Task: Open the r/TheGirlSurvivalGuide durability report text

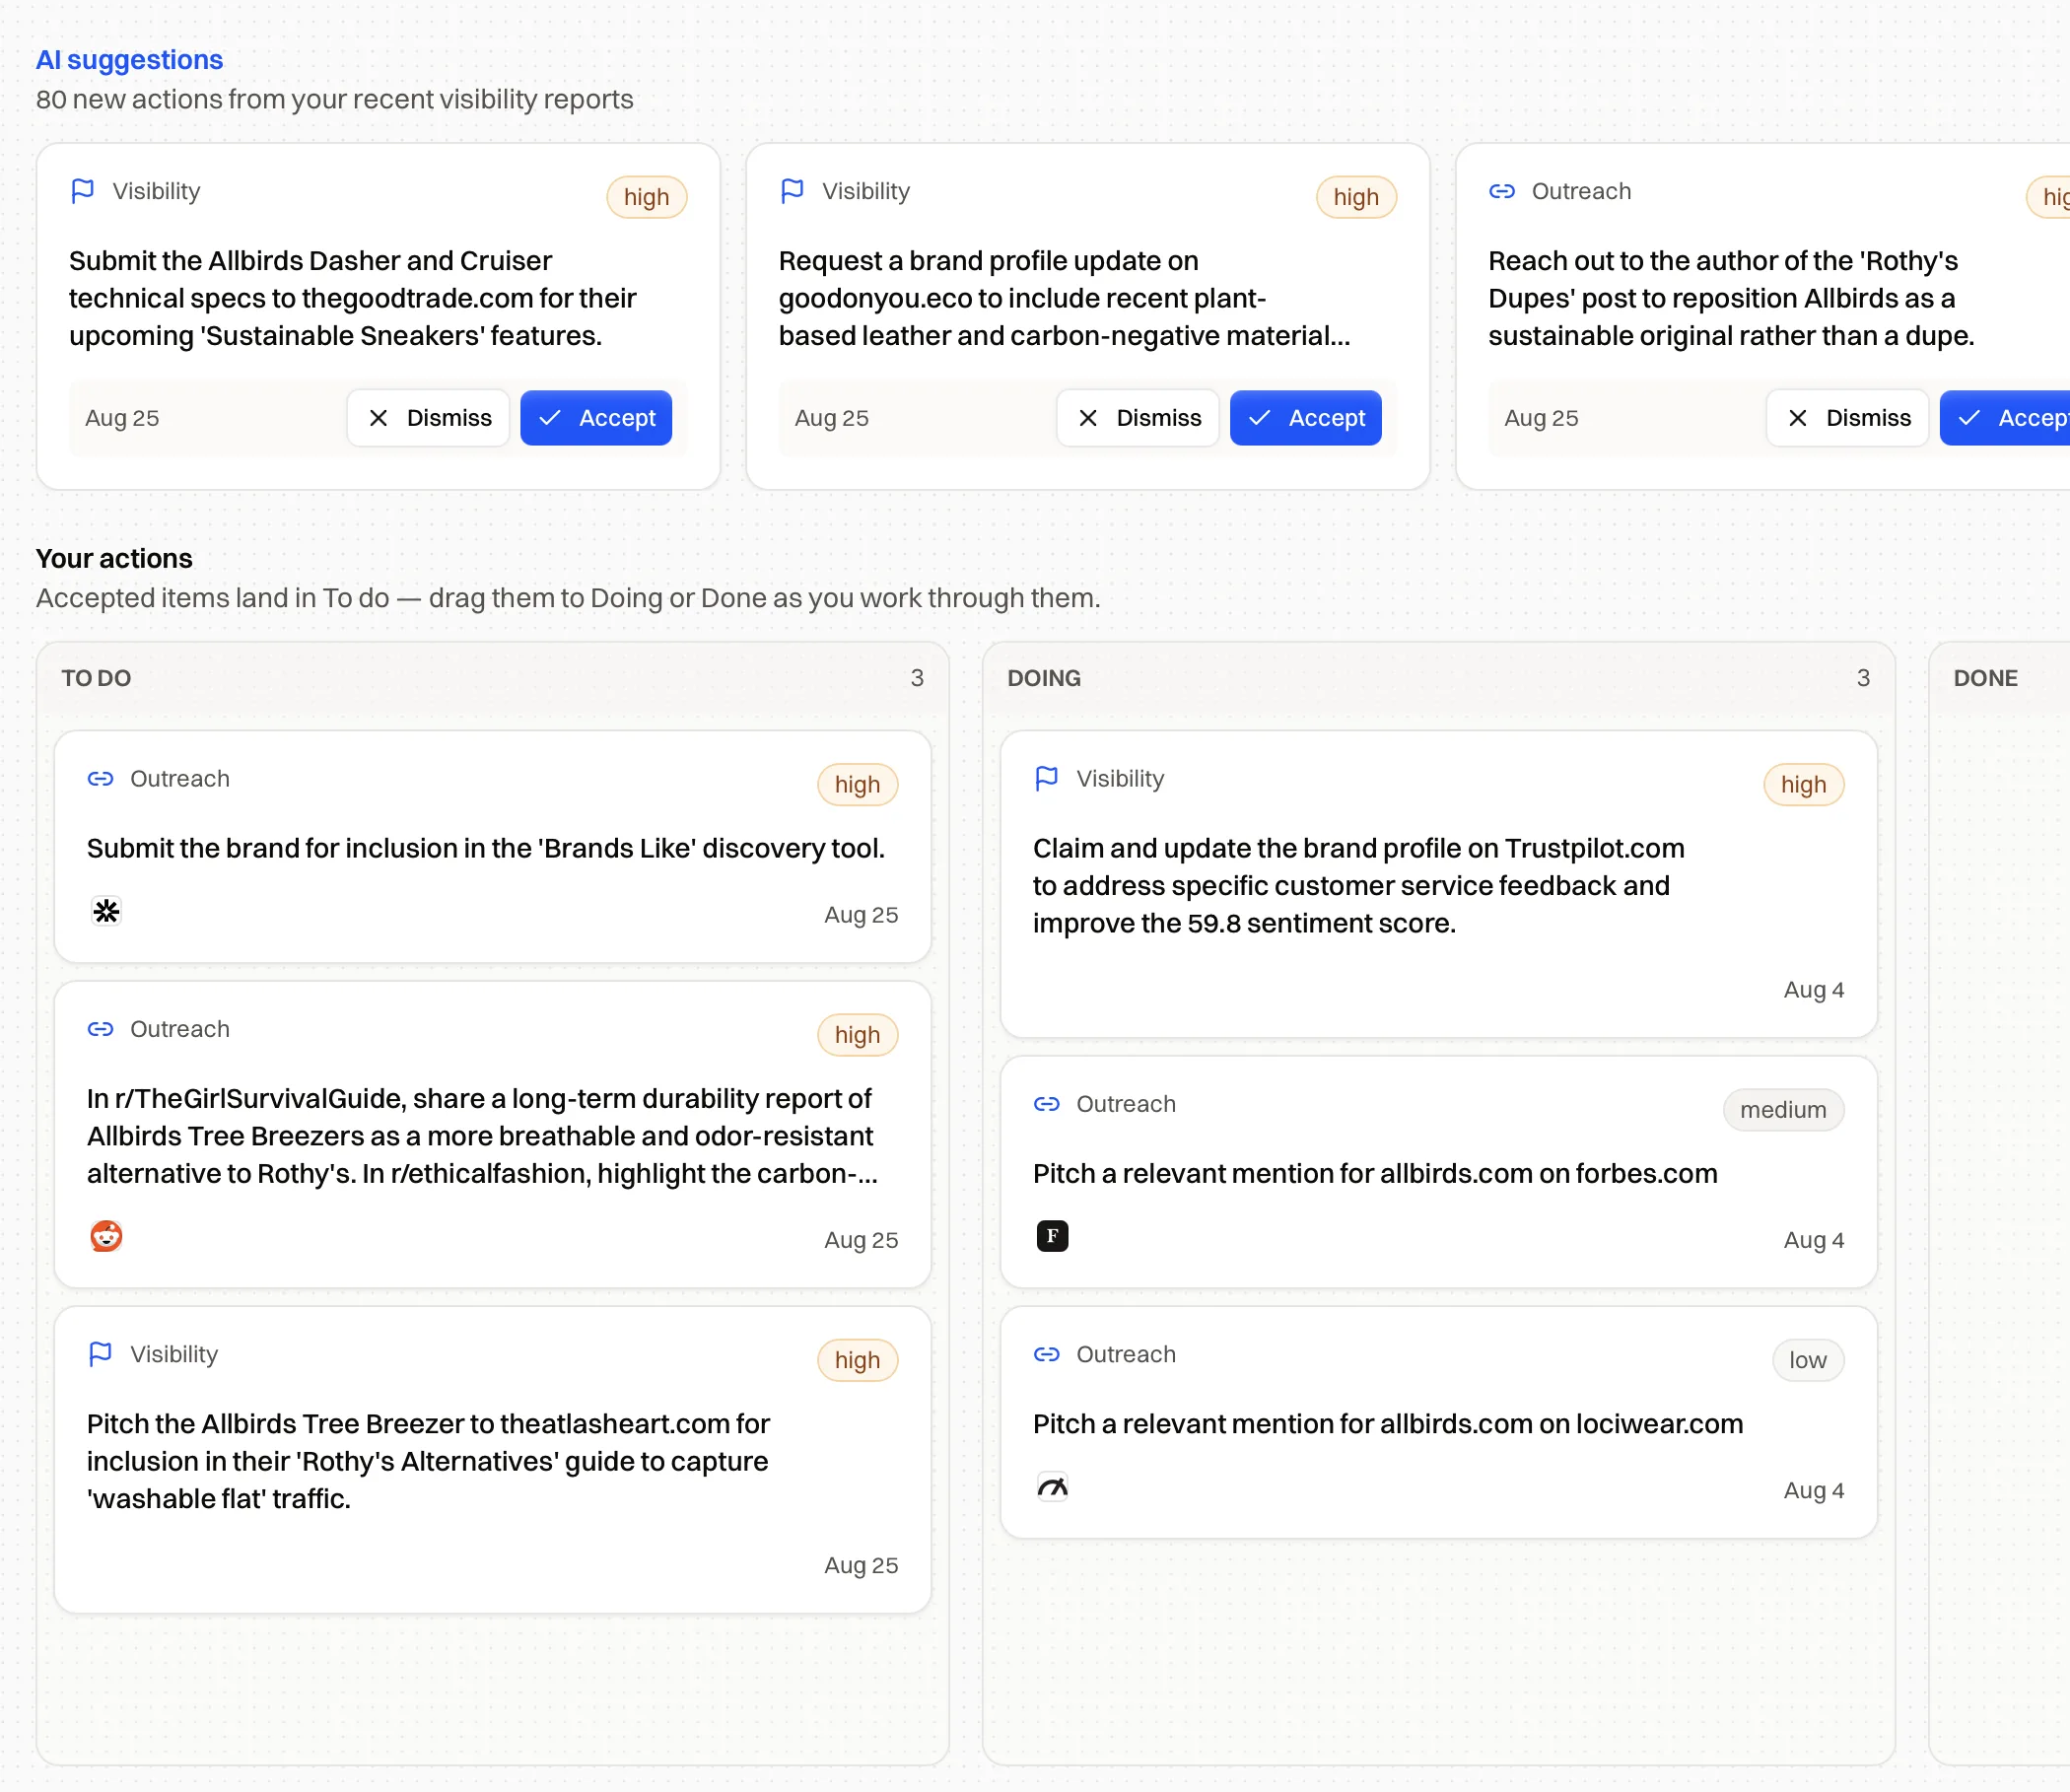Action: click(x=483, y=1136)
